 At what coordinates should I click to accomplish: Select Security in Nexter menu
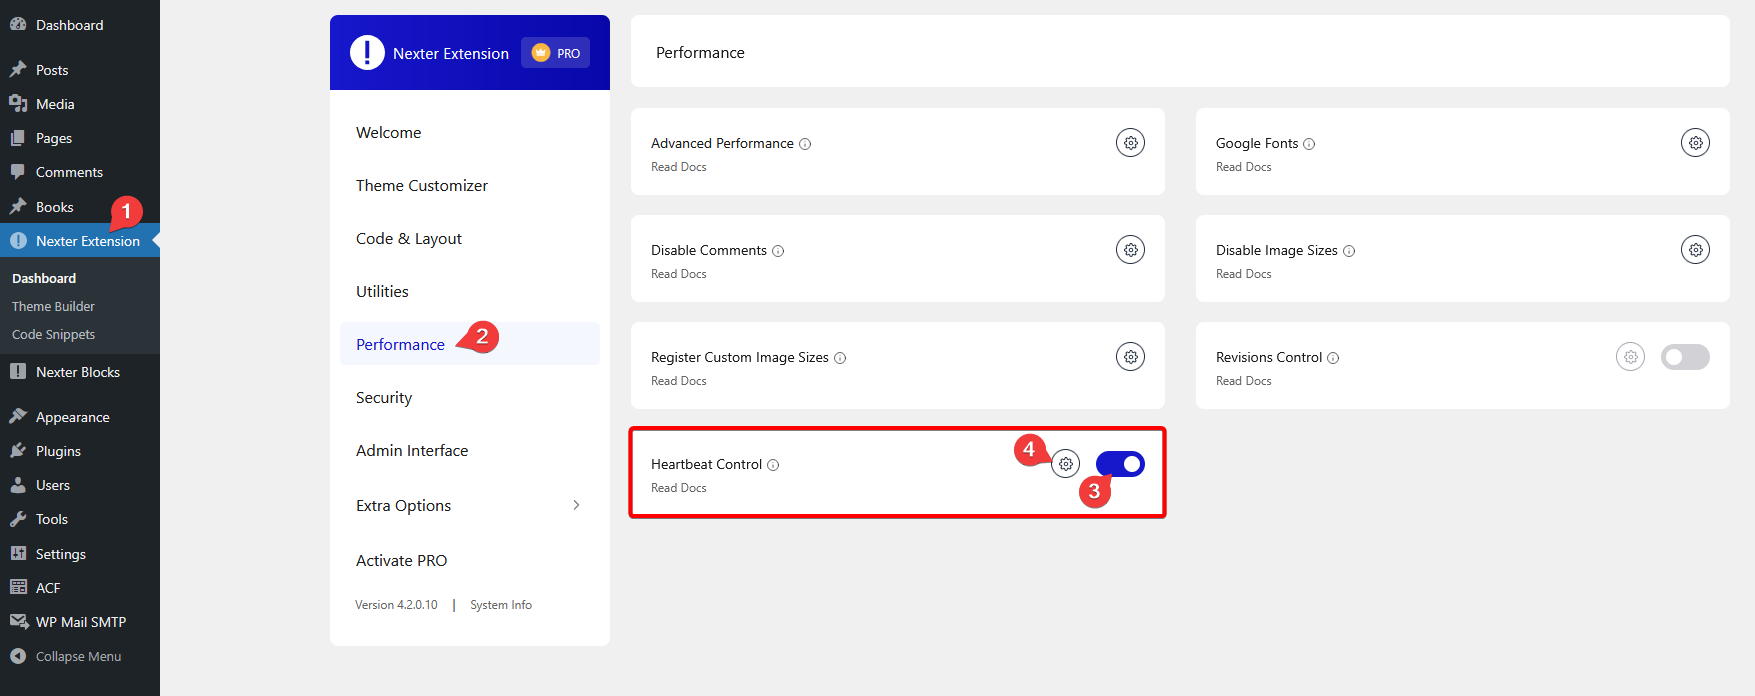384,398
